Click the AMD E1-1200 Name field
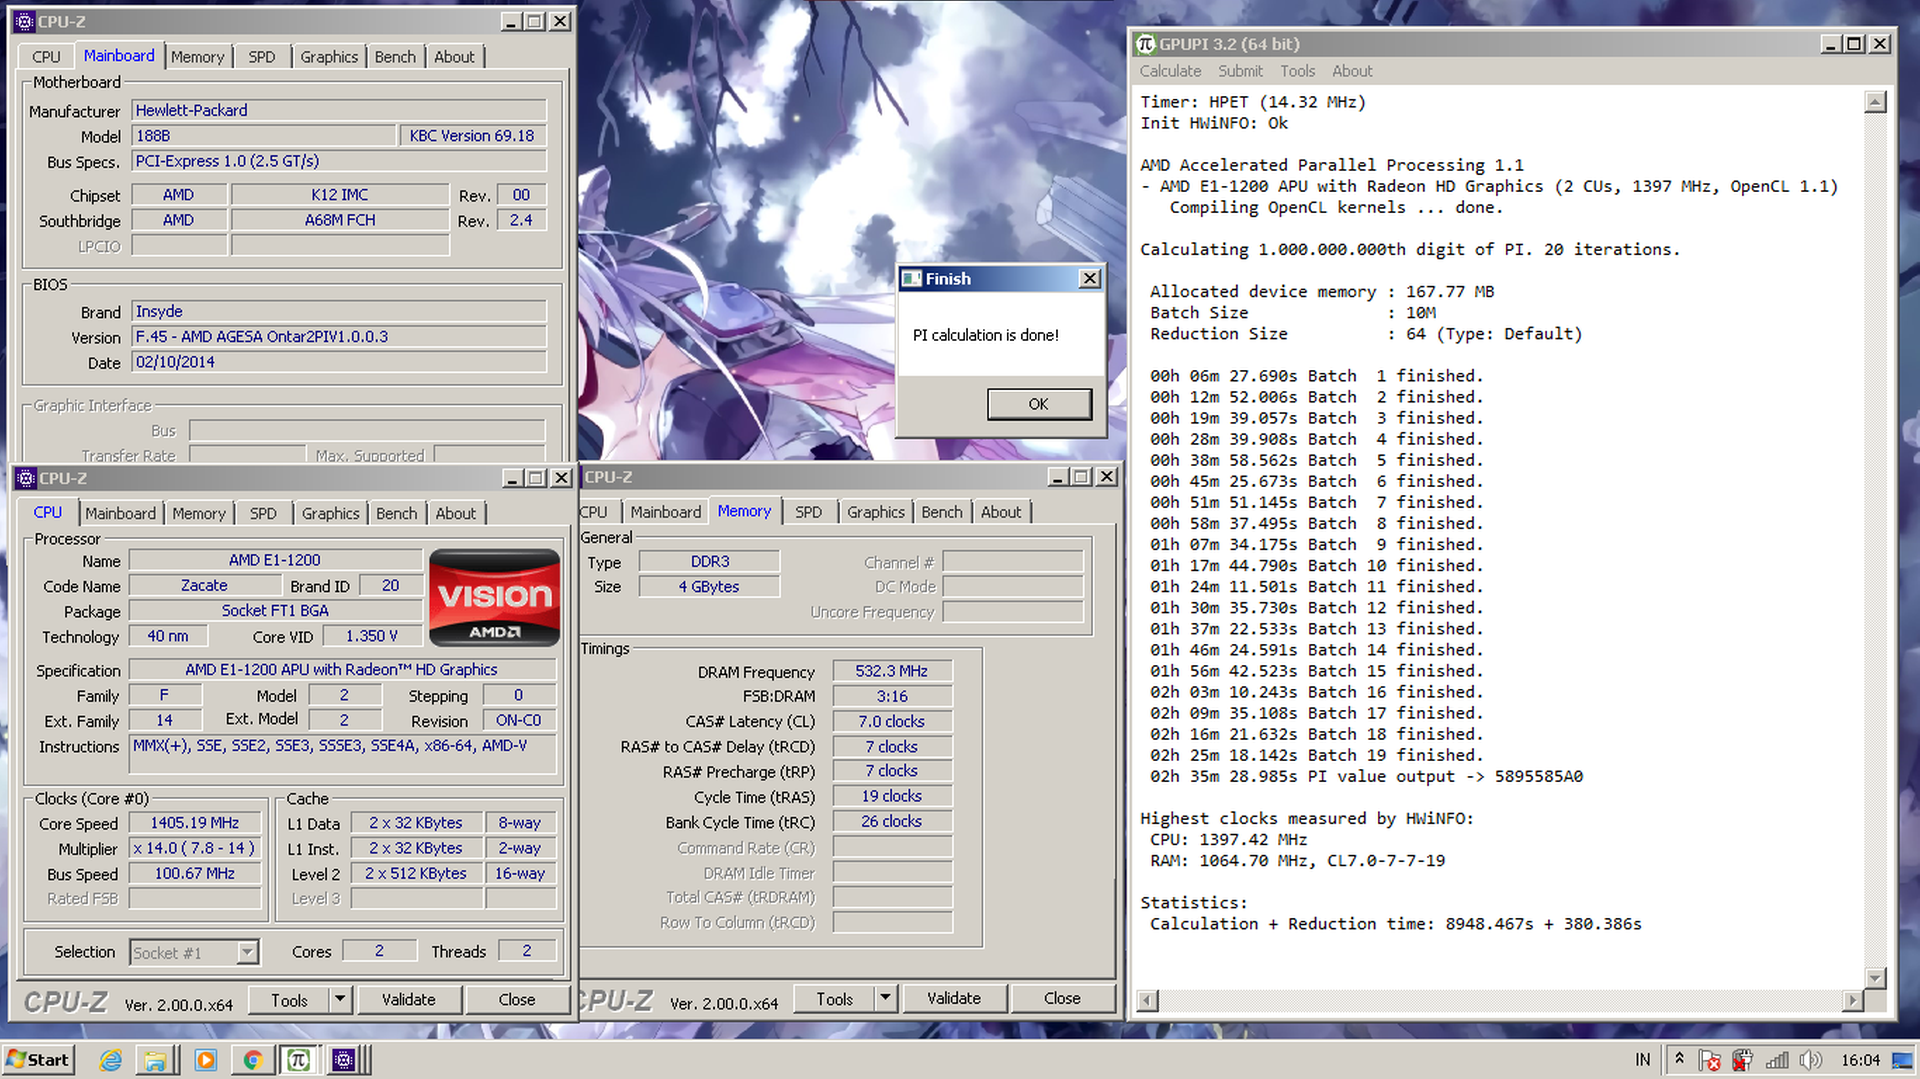The image size is (1920, 1079). [x=275, y=560]
